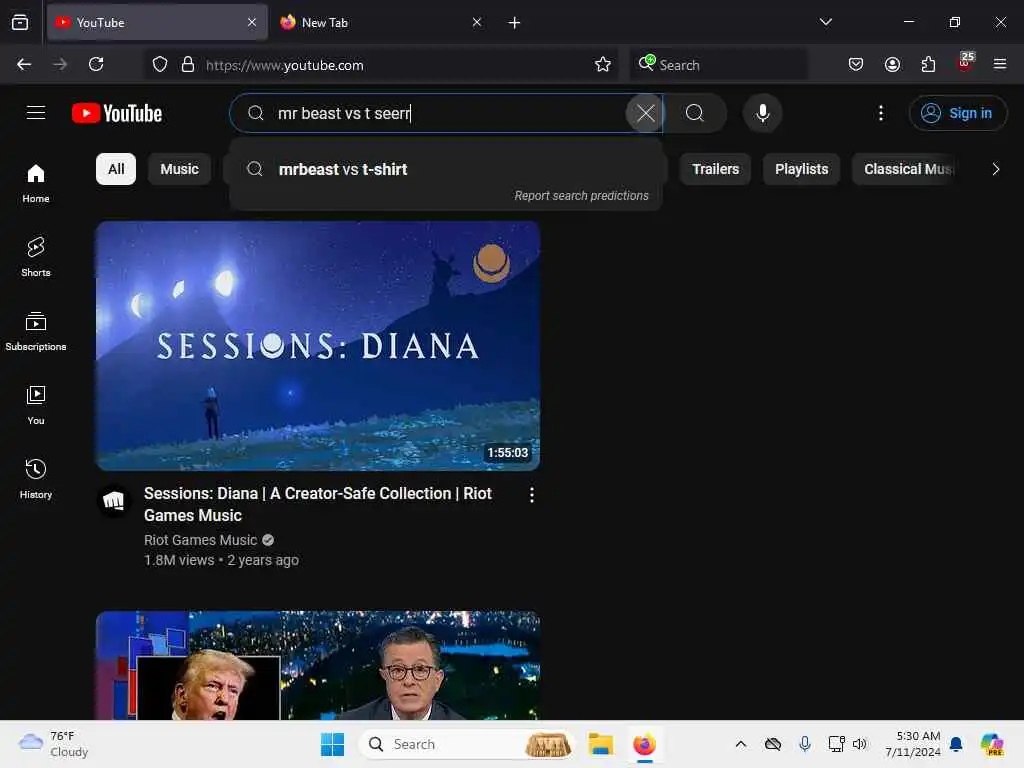Close the YouTube tab
1024x768 pixels.
[252, 23]
